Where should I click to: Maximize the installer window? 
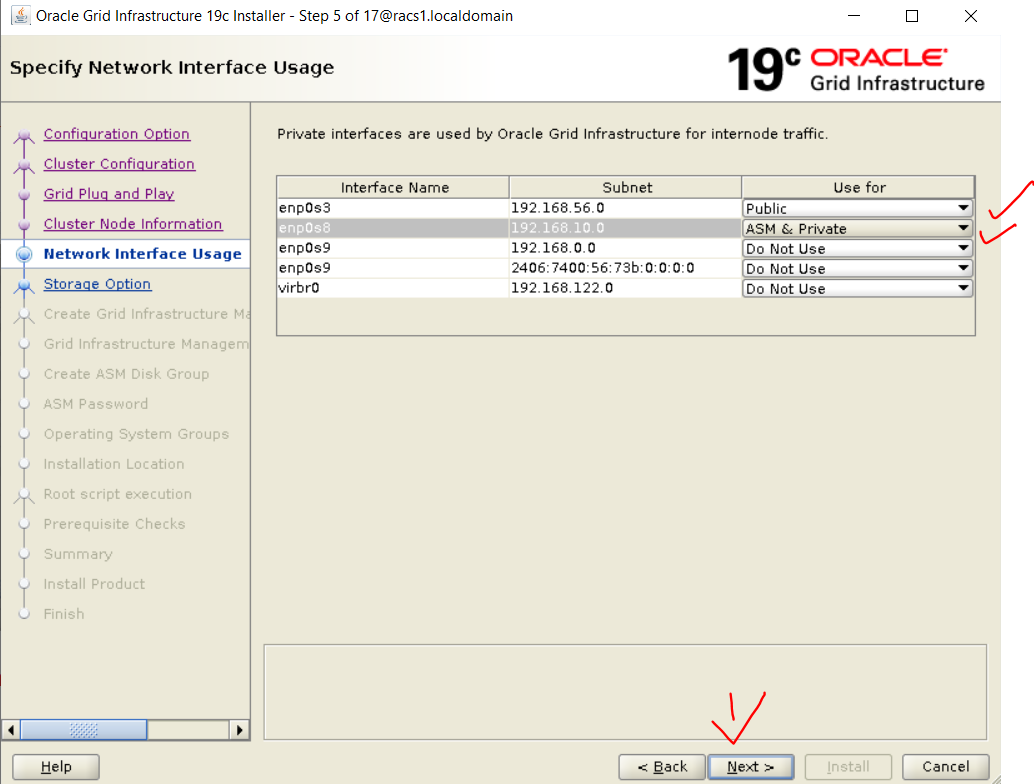912,15
